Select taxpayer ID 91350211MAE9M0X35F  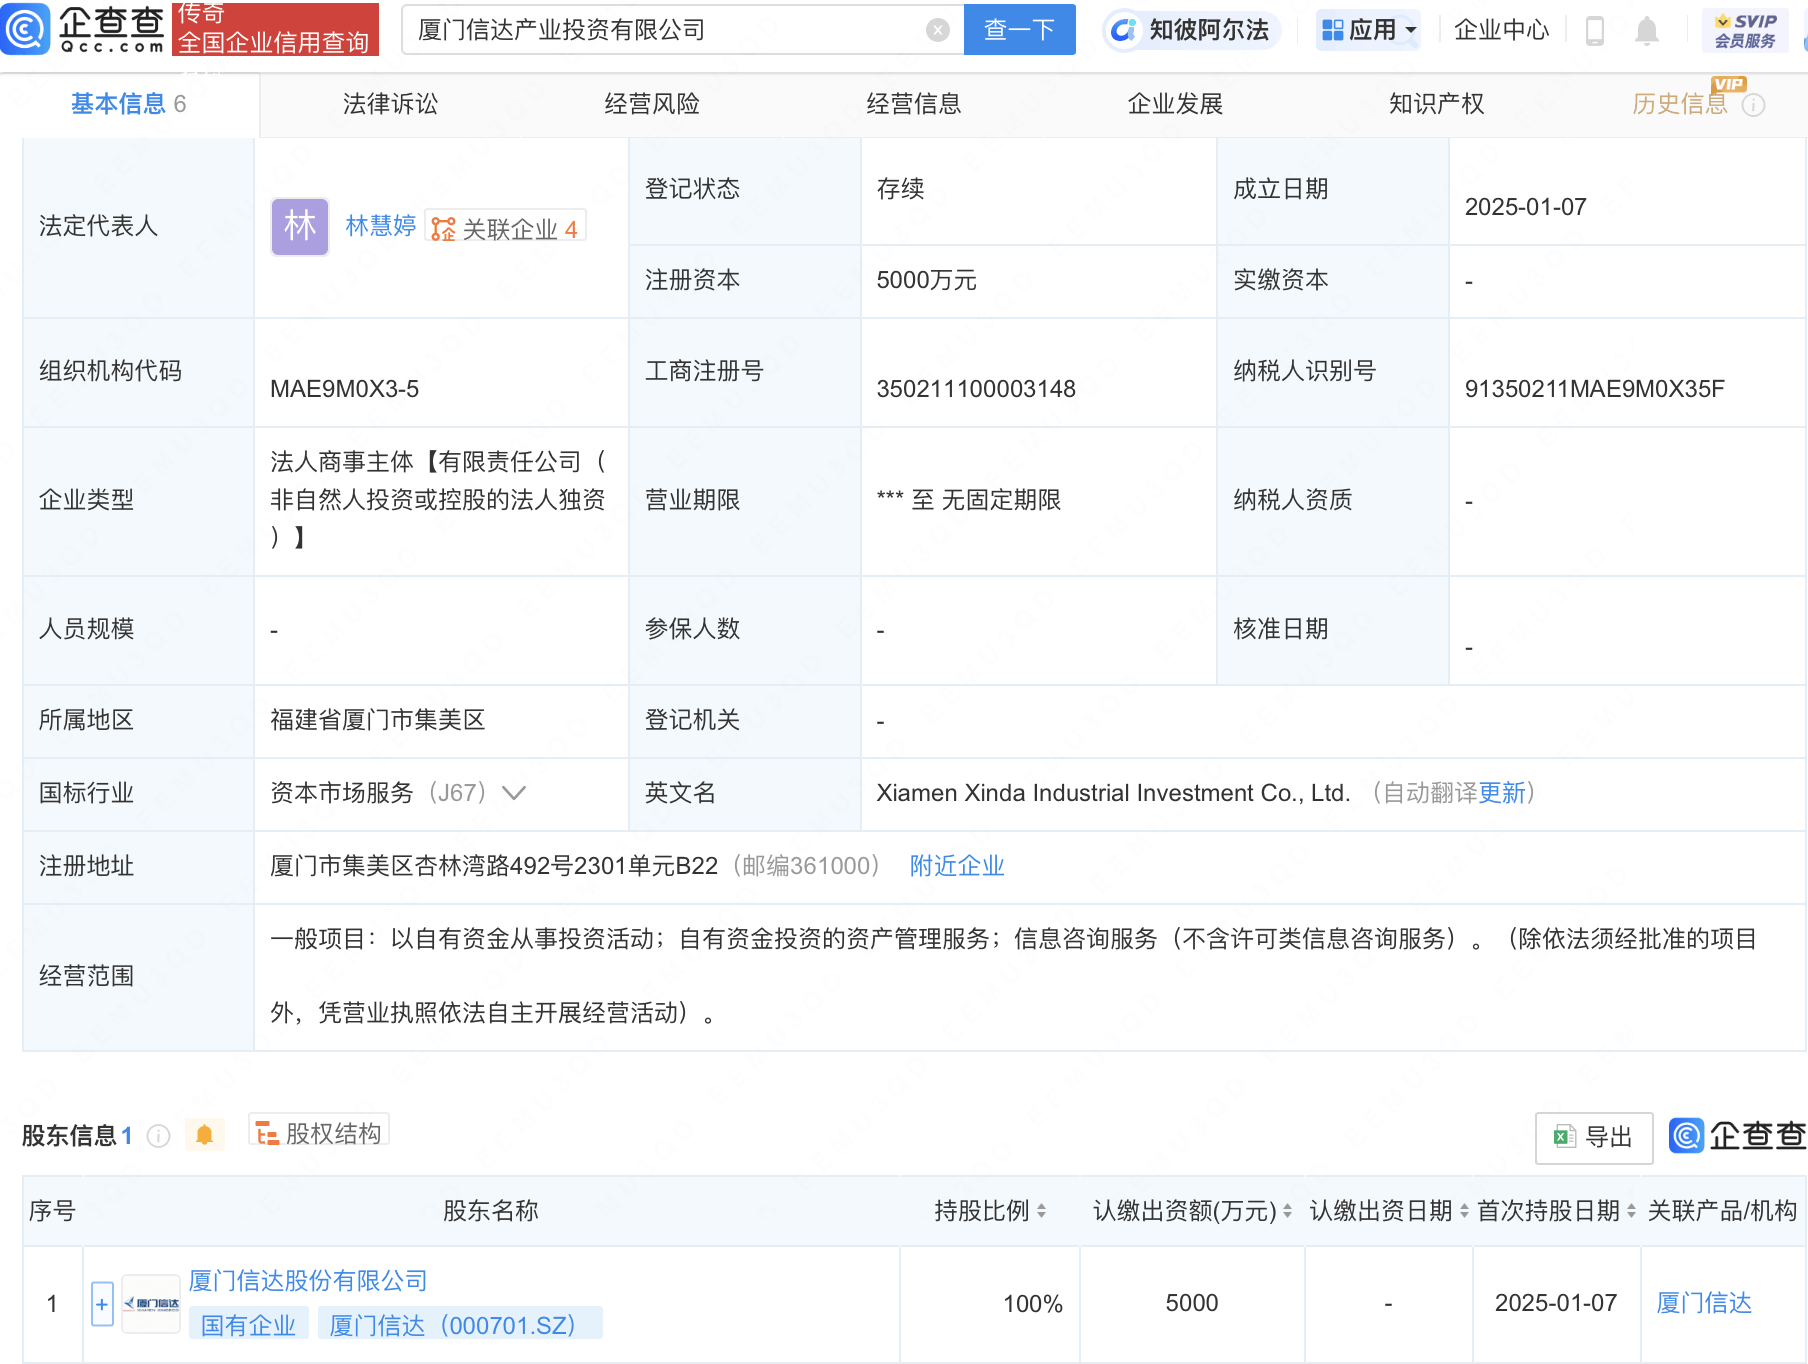pyautogui.click(x=1594, y=389)
